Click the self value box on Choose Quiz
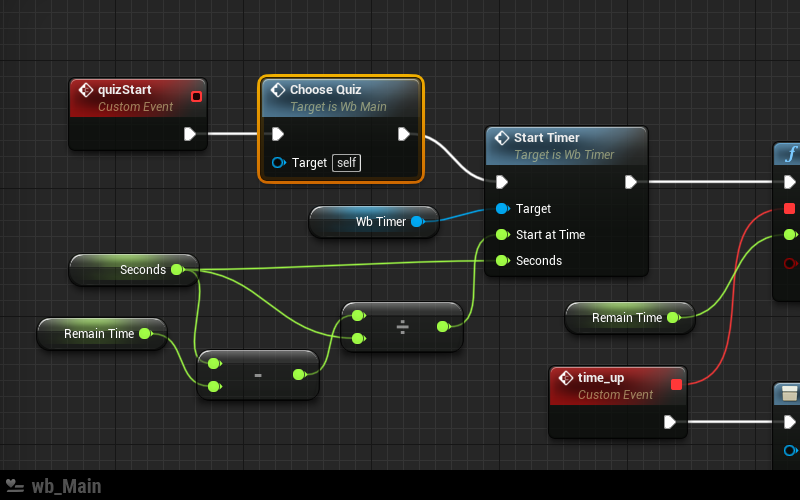The image size is (800, 500). pyautogui.click(x=346, y=163)
